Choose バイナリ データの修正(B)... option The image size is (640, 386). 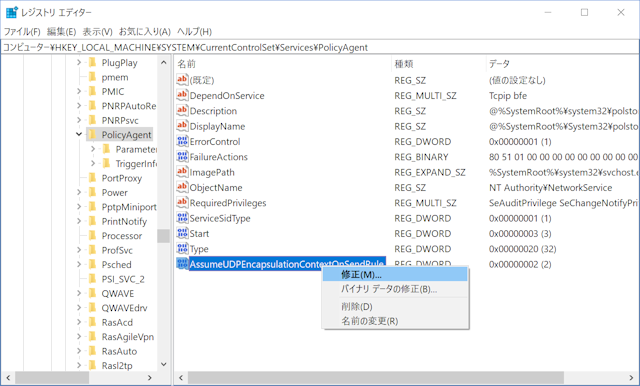tap(395, 289)
